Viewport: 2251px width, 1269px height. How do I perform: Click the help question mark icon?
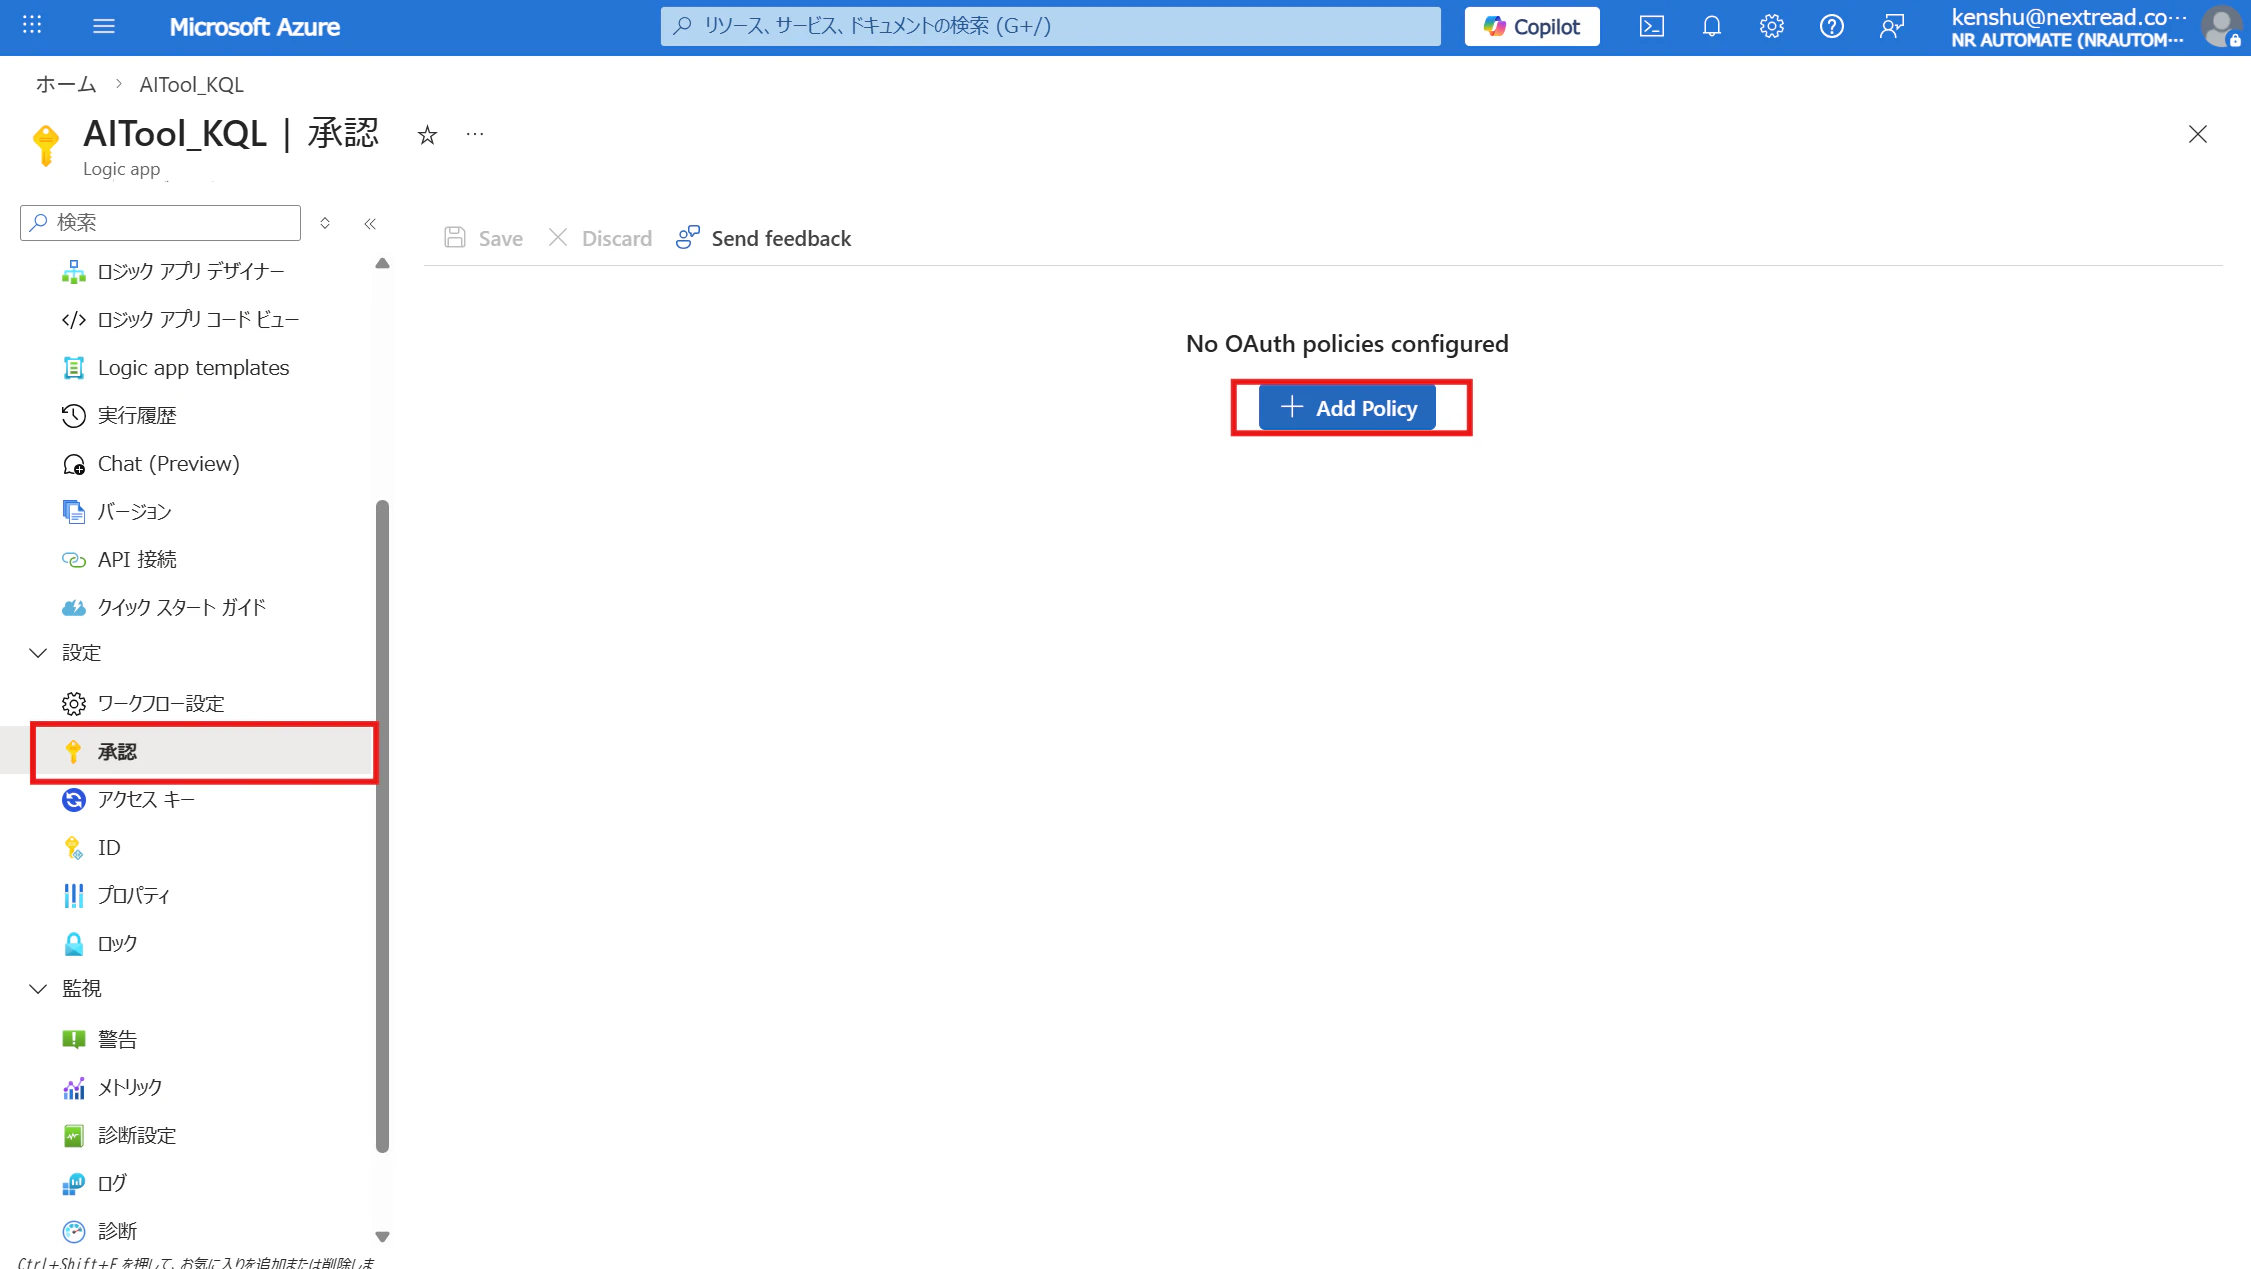click(1831, 27)
